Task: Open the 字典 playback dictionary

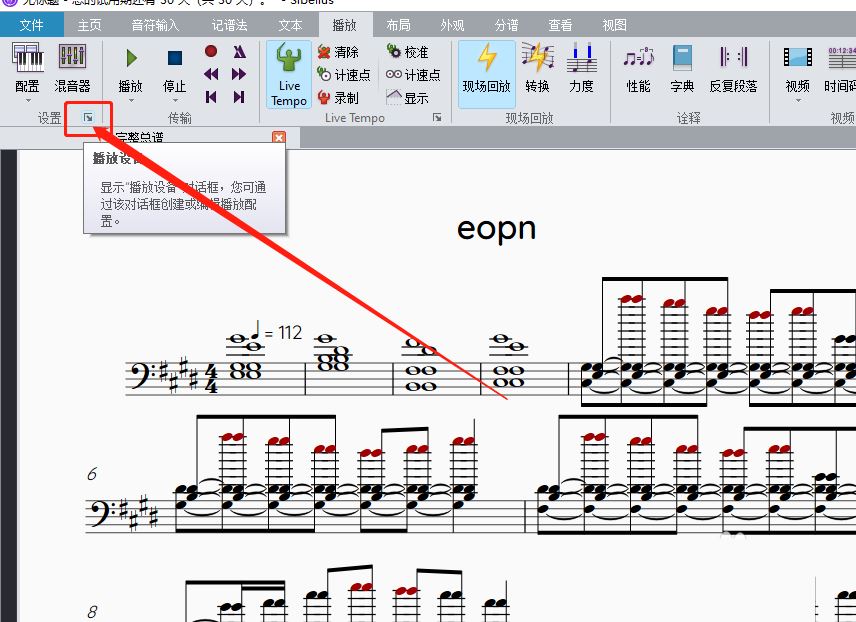Action: pyautogui.click(x=682, y=68)
